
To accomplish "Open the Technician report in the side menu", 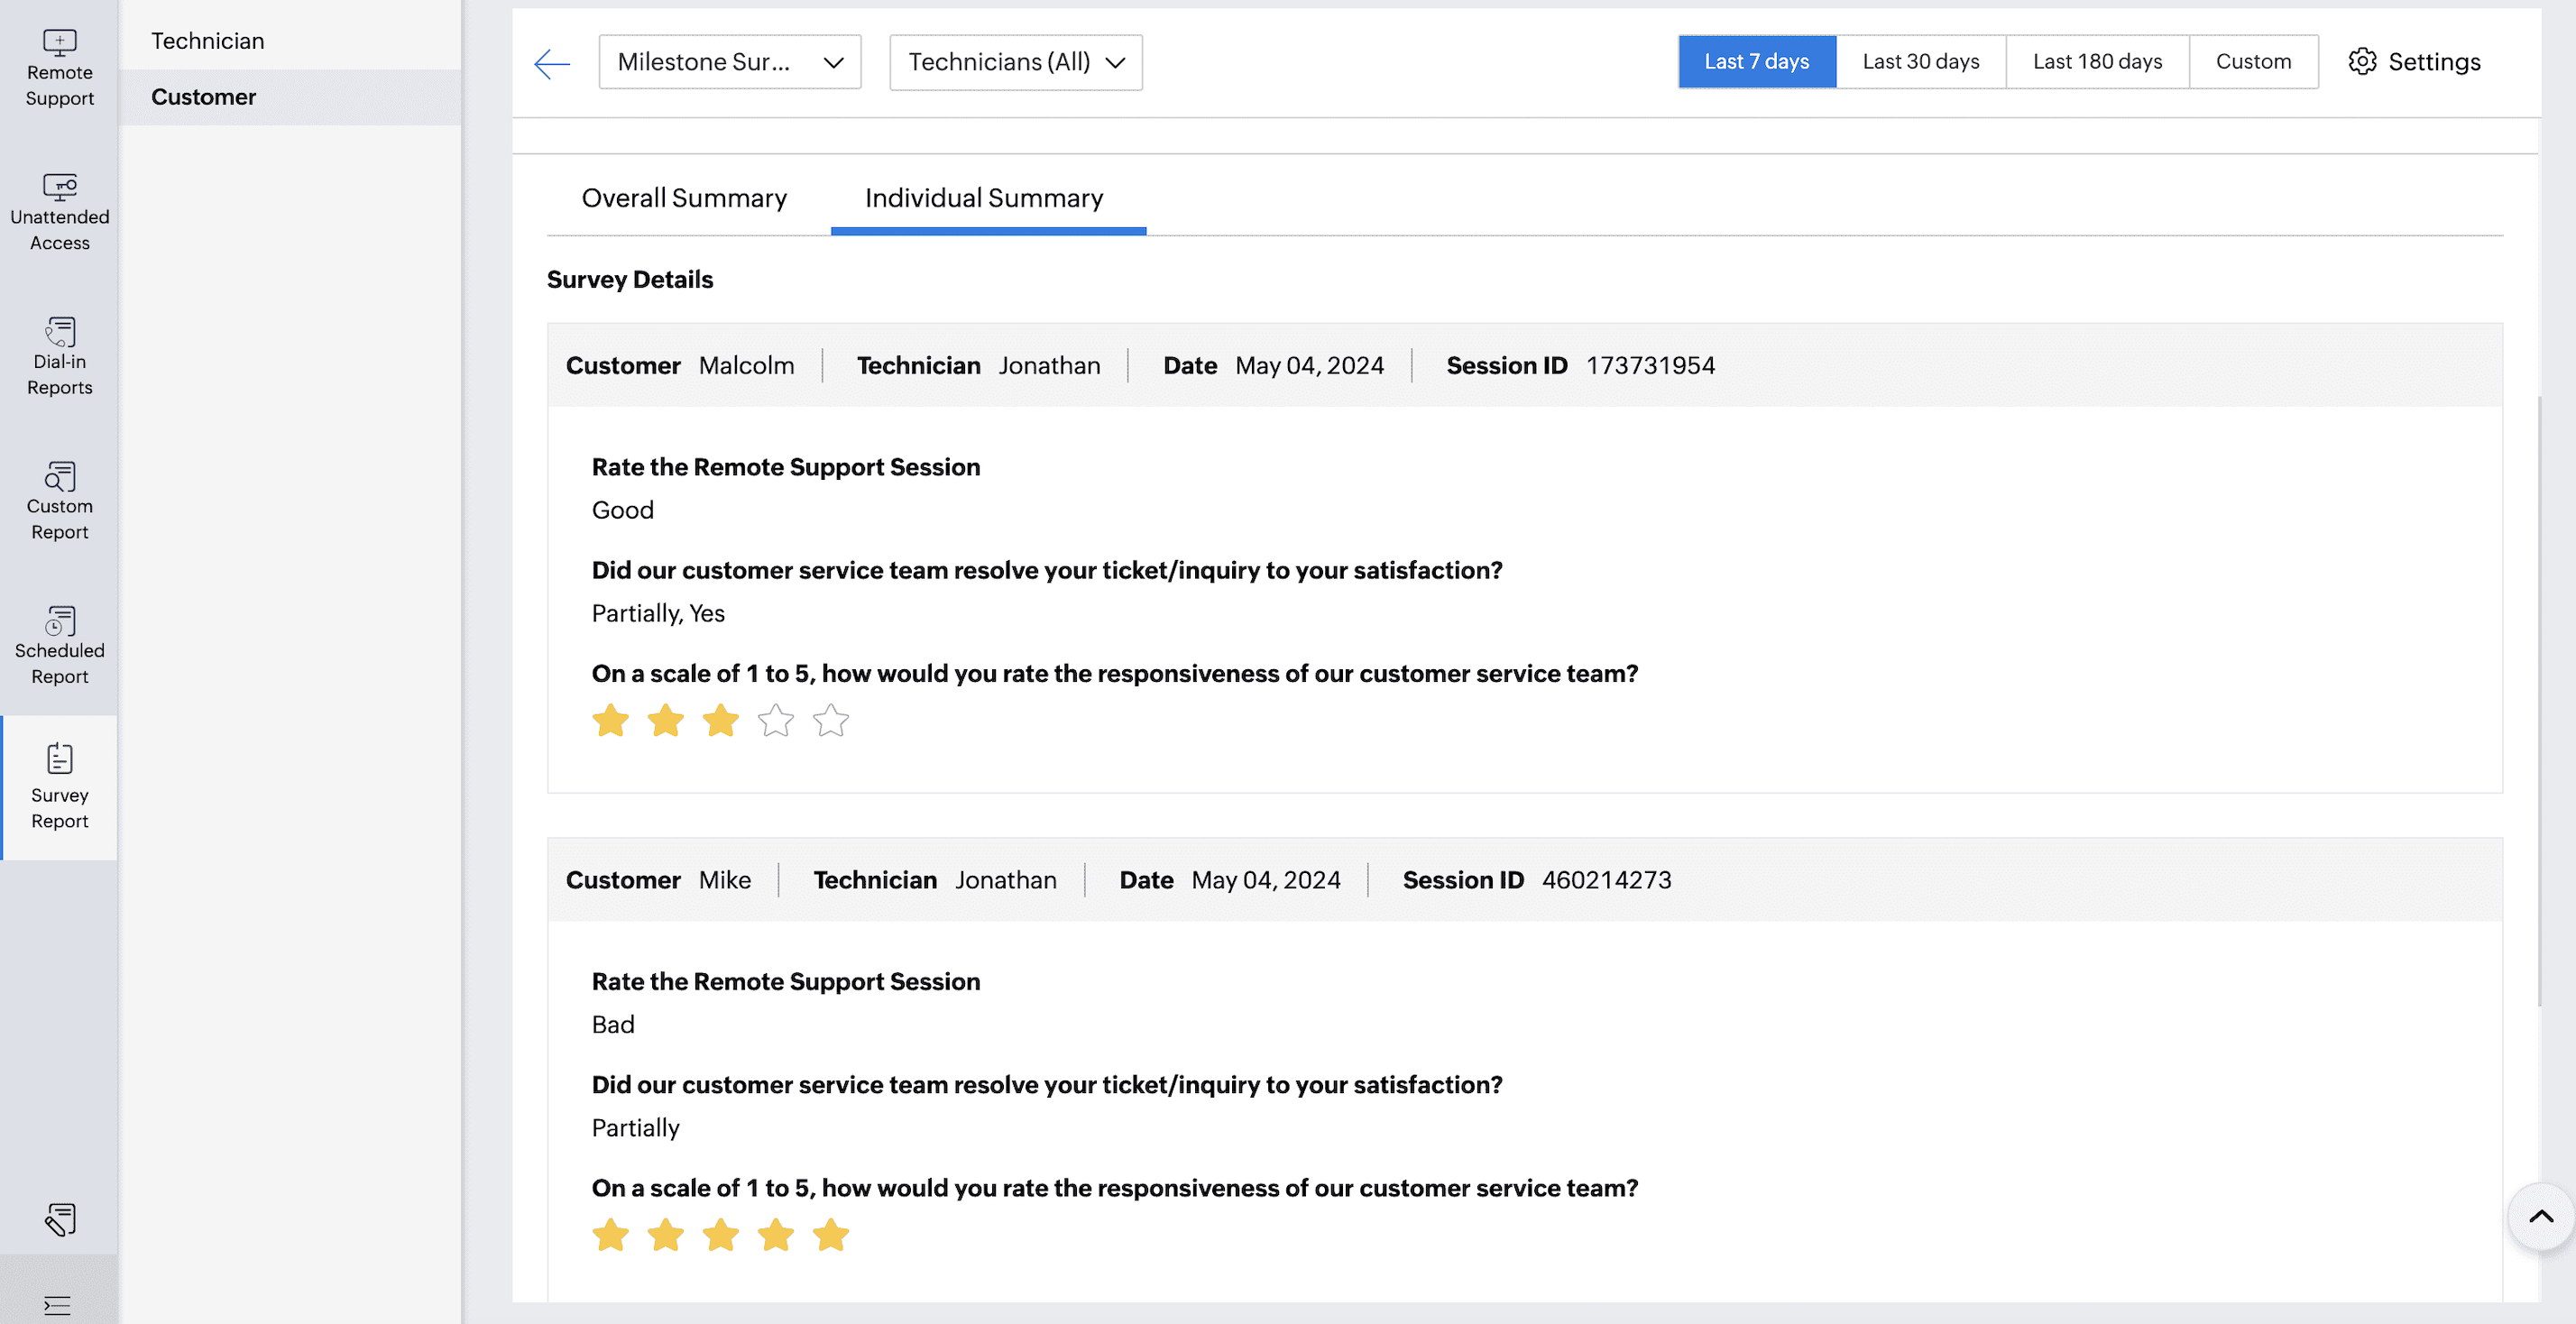I will 208,41.
